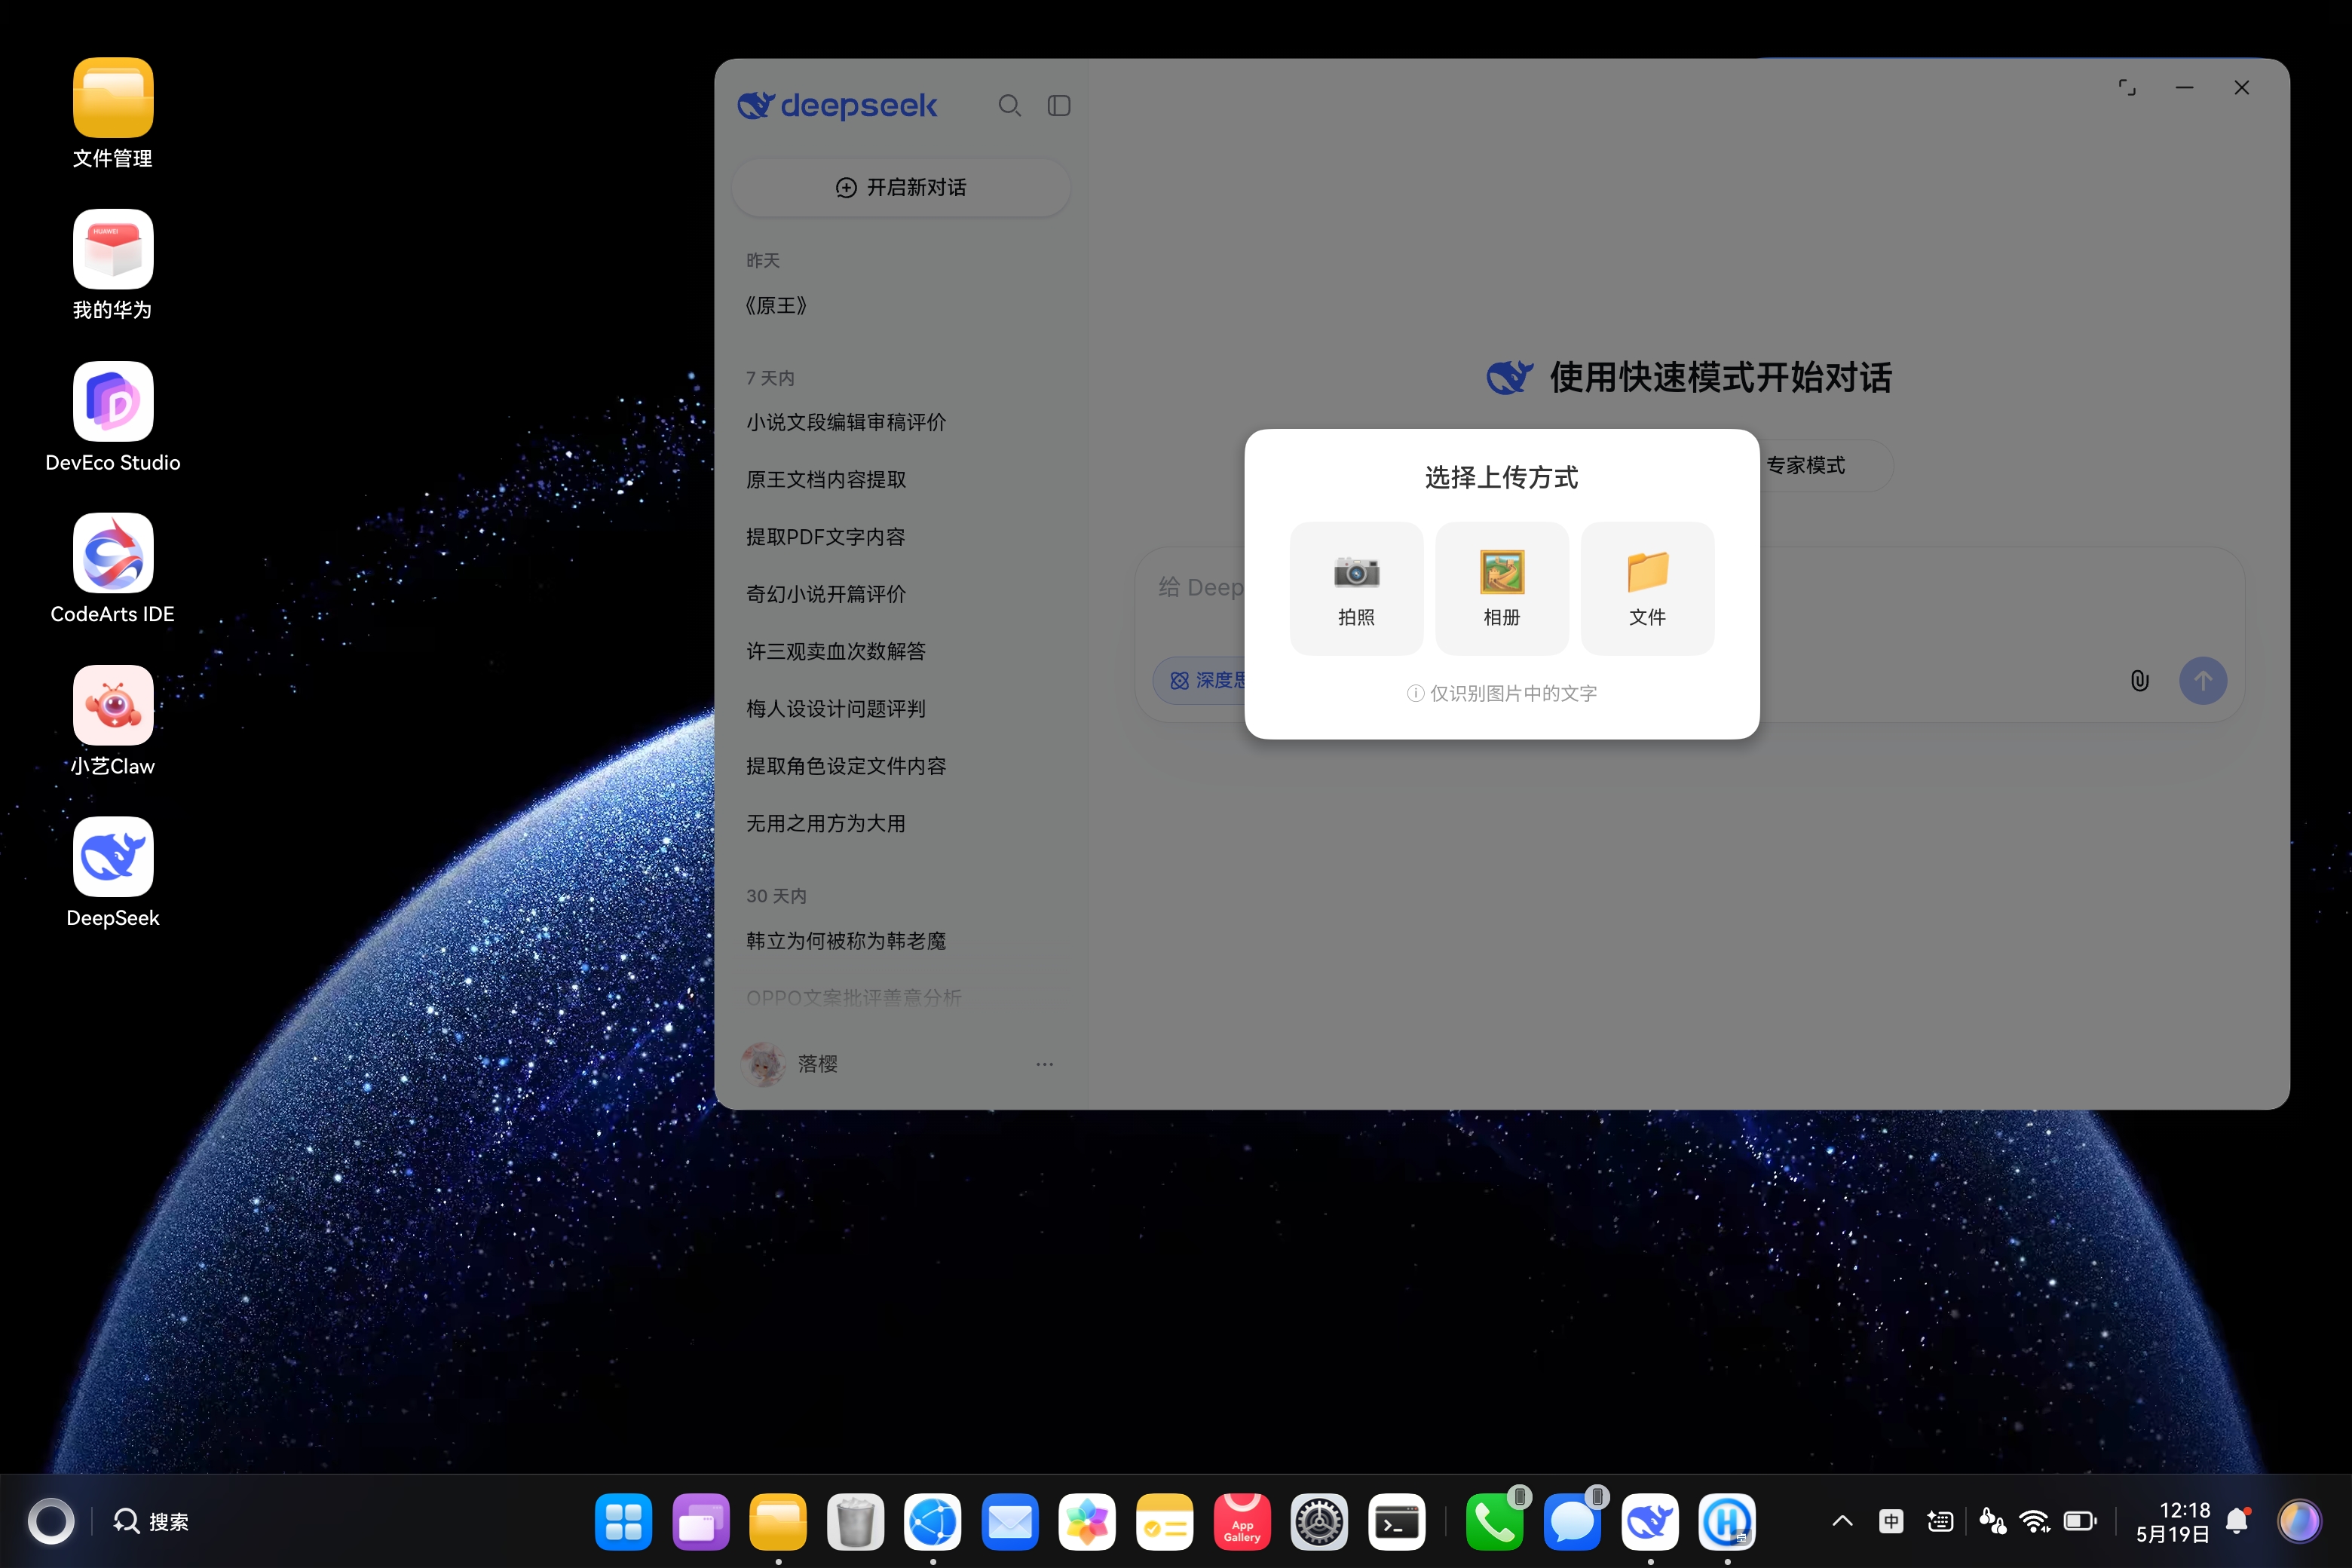Open the 搜索 search in taskbar

[151, 1521]
